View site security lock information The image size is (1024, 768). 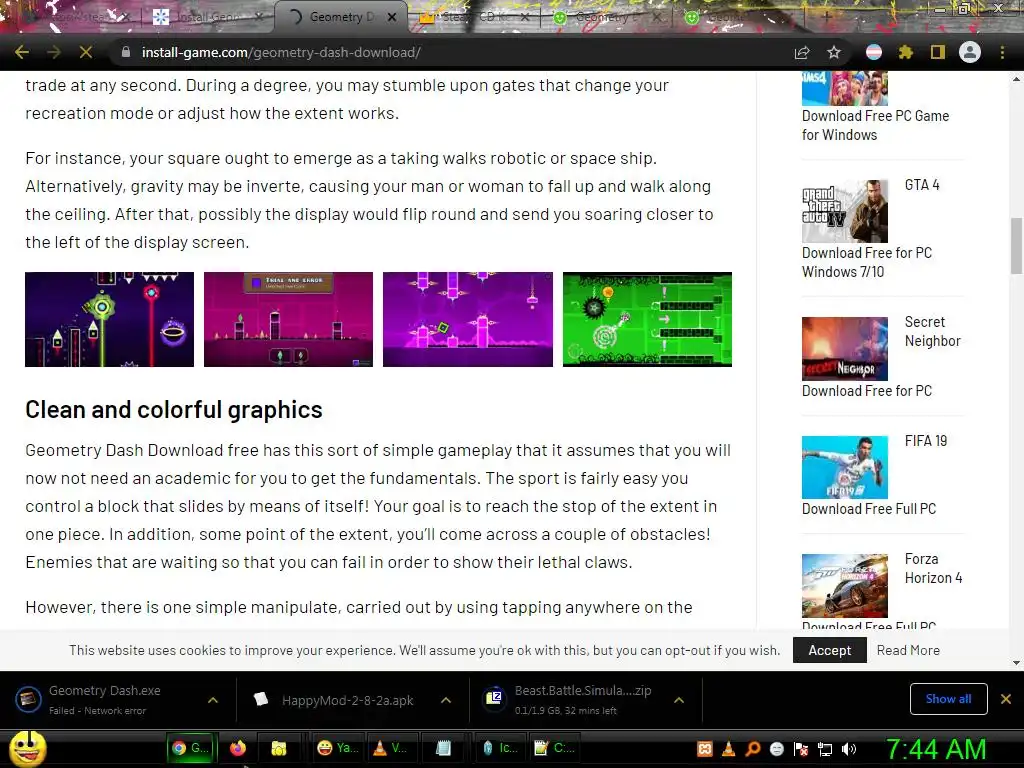125,52
